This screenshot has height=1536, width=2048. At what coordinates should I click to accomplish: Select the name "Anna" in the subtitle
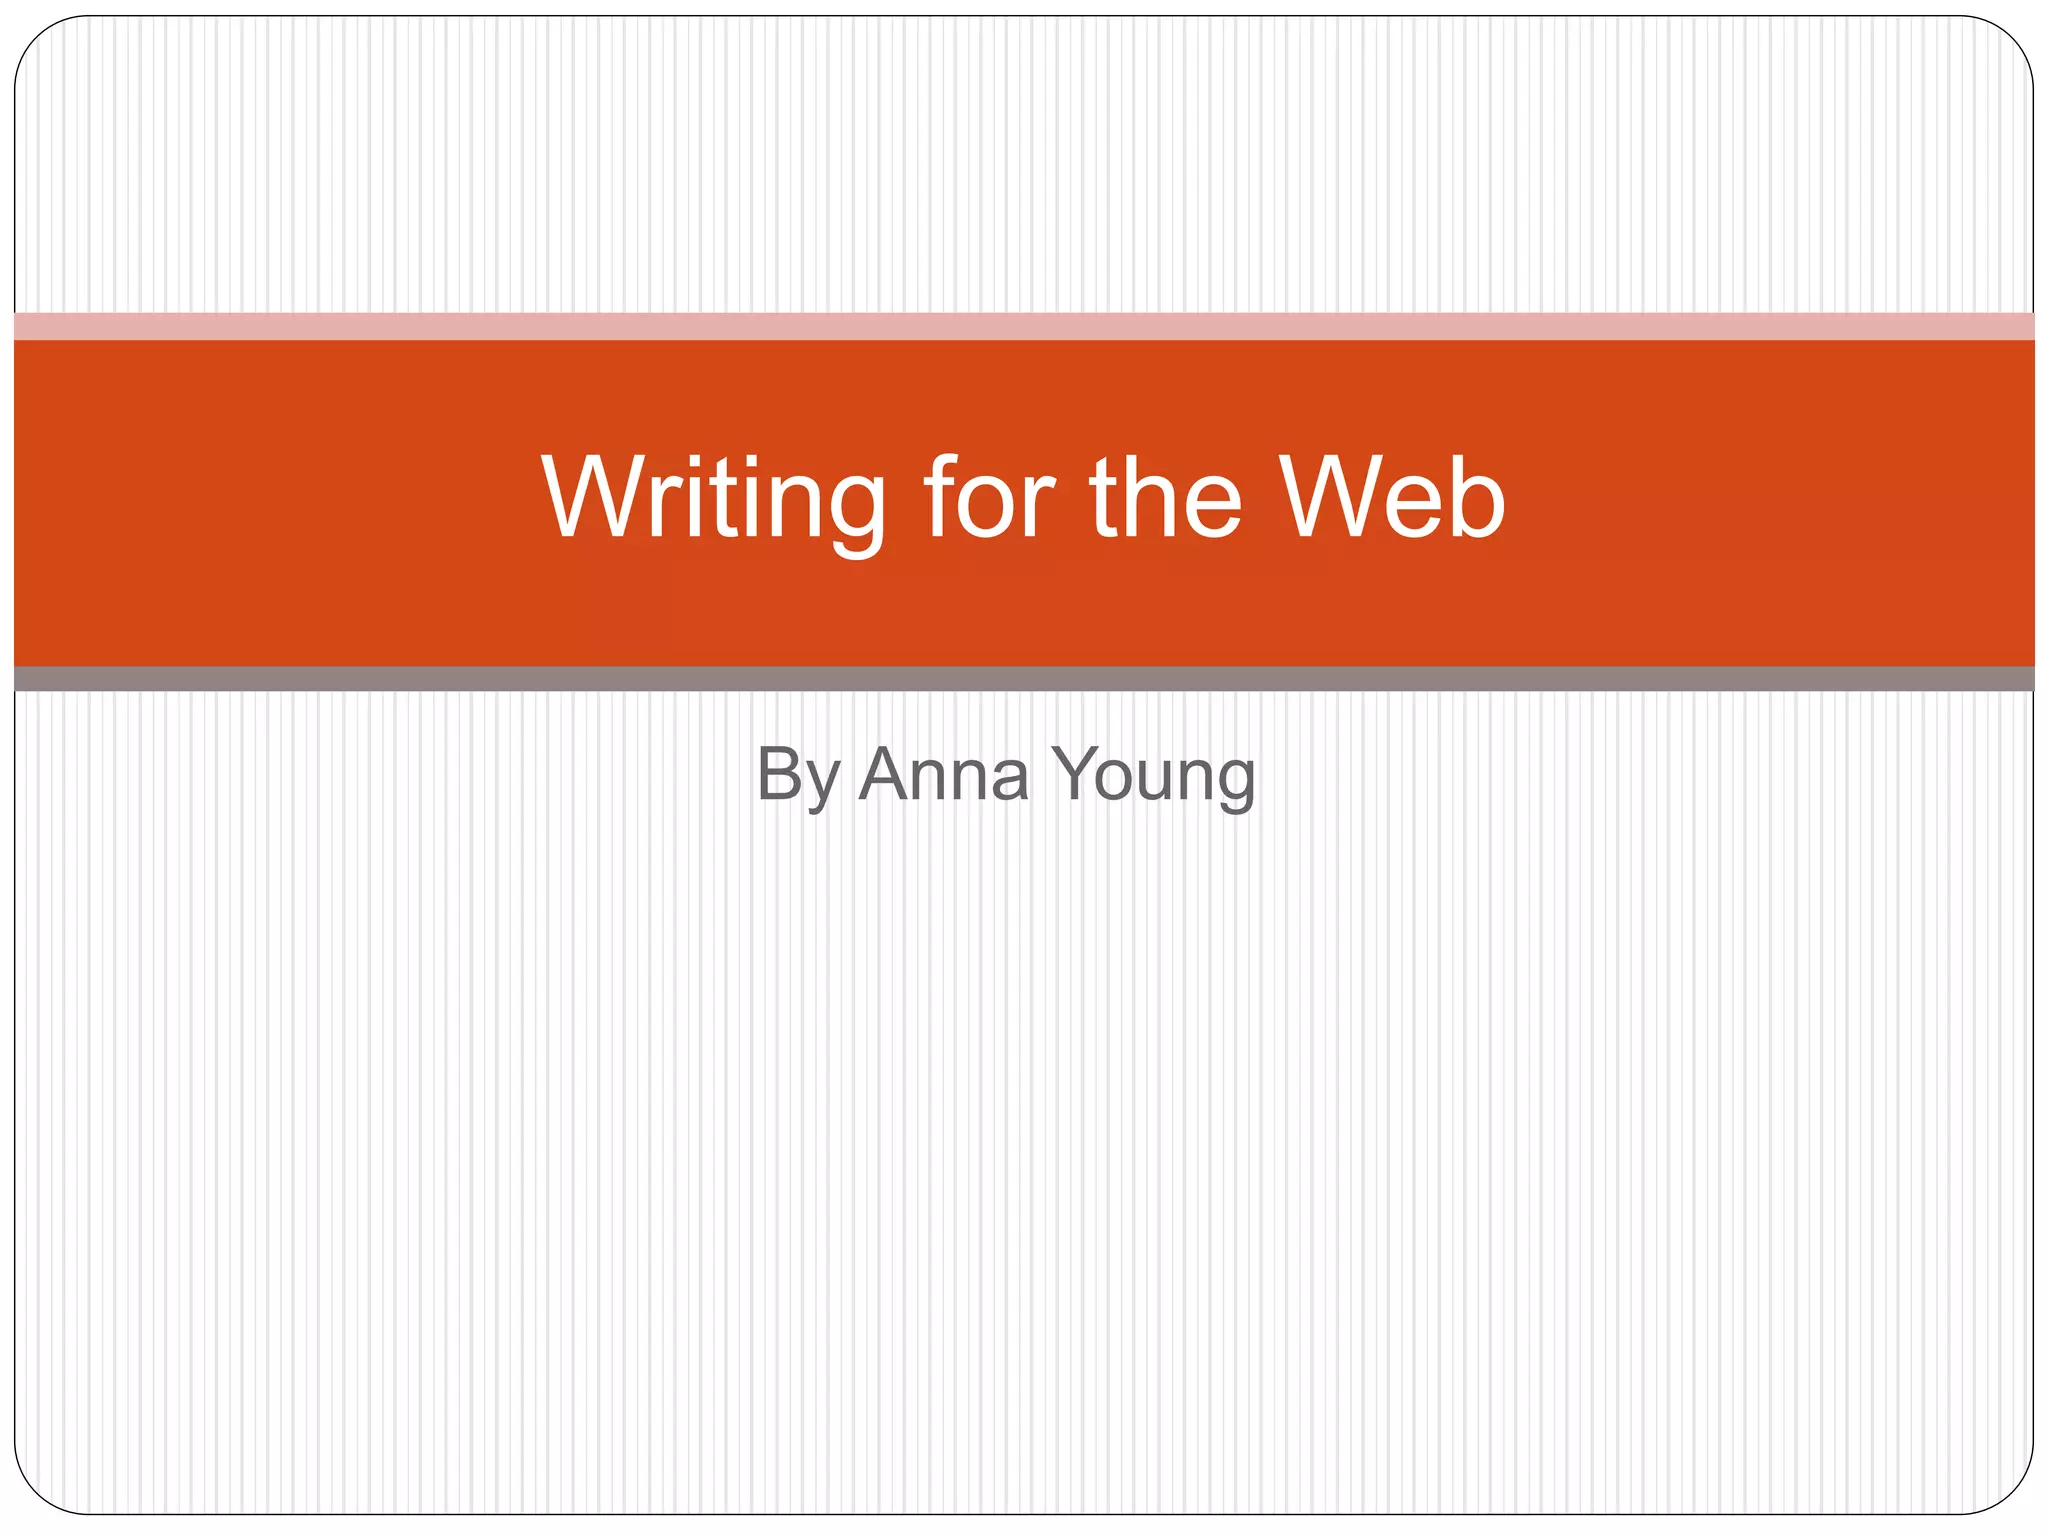coord(944,775)
